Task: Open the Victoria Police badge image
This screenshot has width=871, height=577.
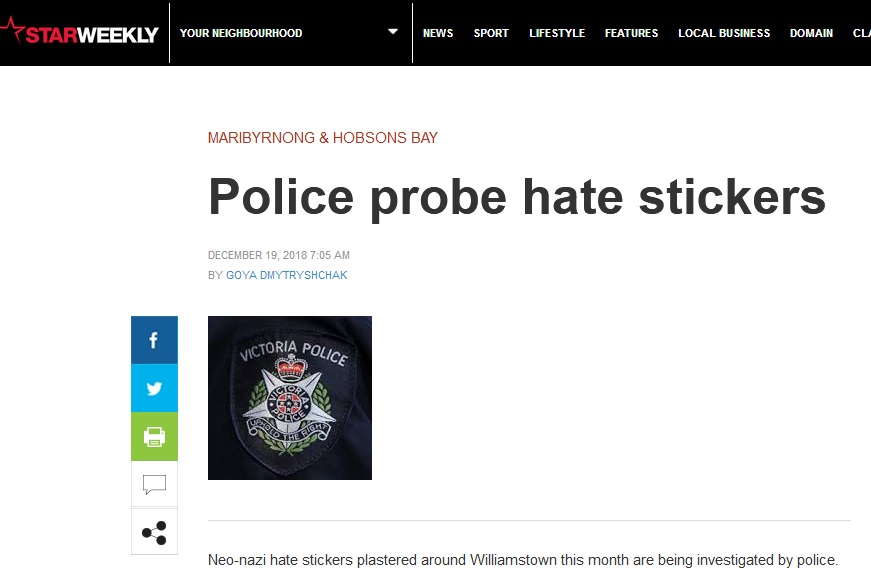Action: point(290,398)
